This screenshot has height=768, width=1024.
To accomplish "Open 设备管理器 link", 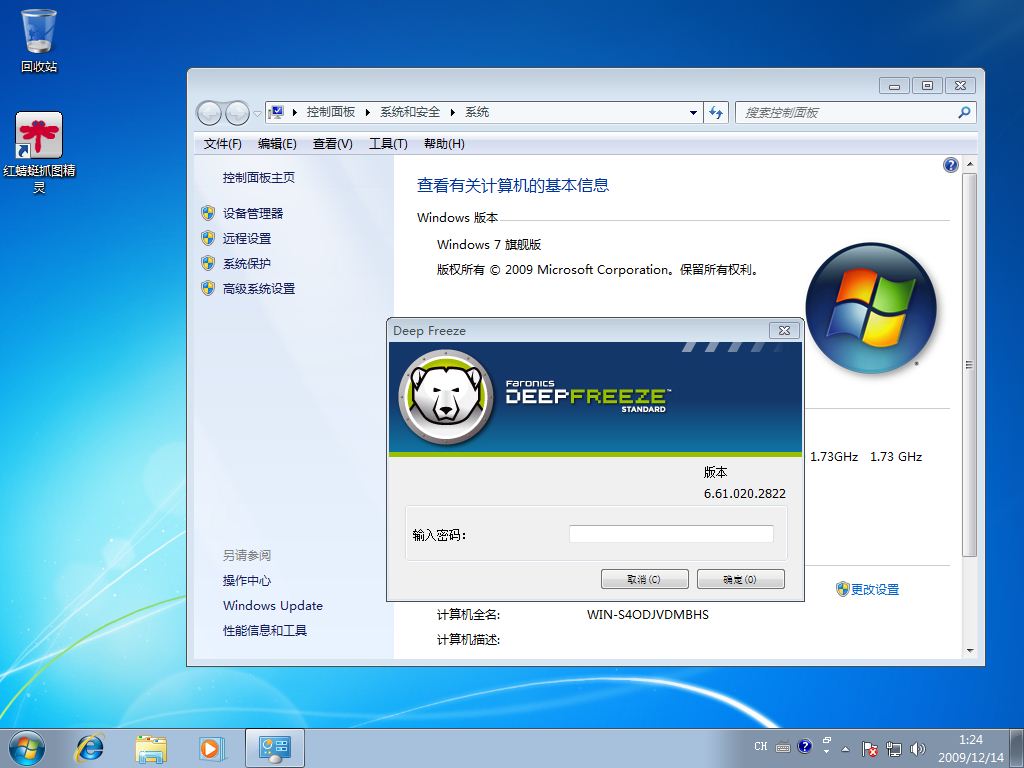I will point(253,213).
